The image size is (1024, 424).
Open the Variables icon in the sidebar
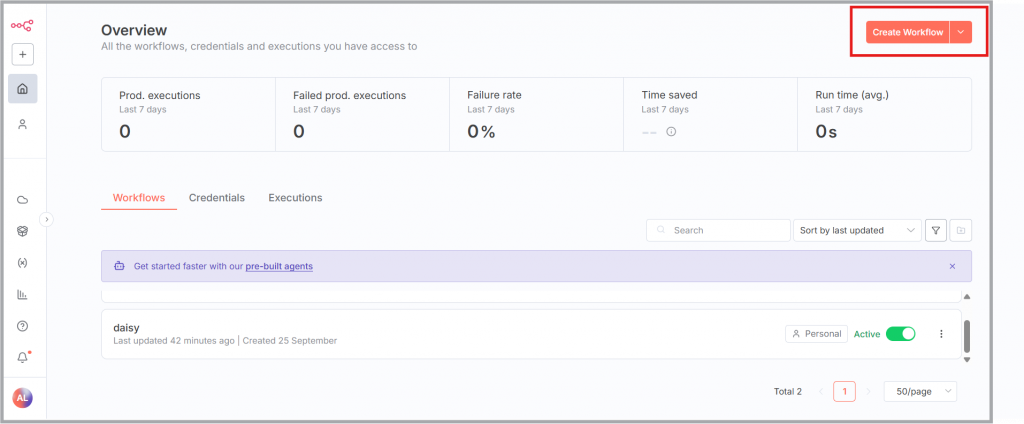click(x=23, y=263)
